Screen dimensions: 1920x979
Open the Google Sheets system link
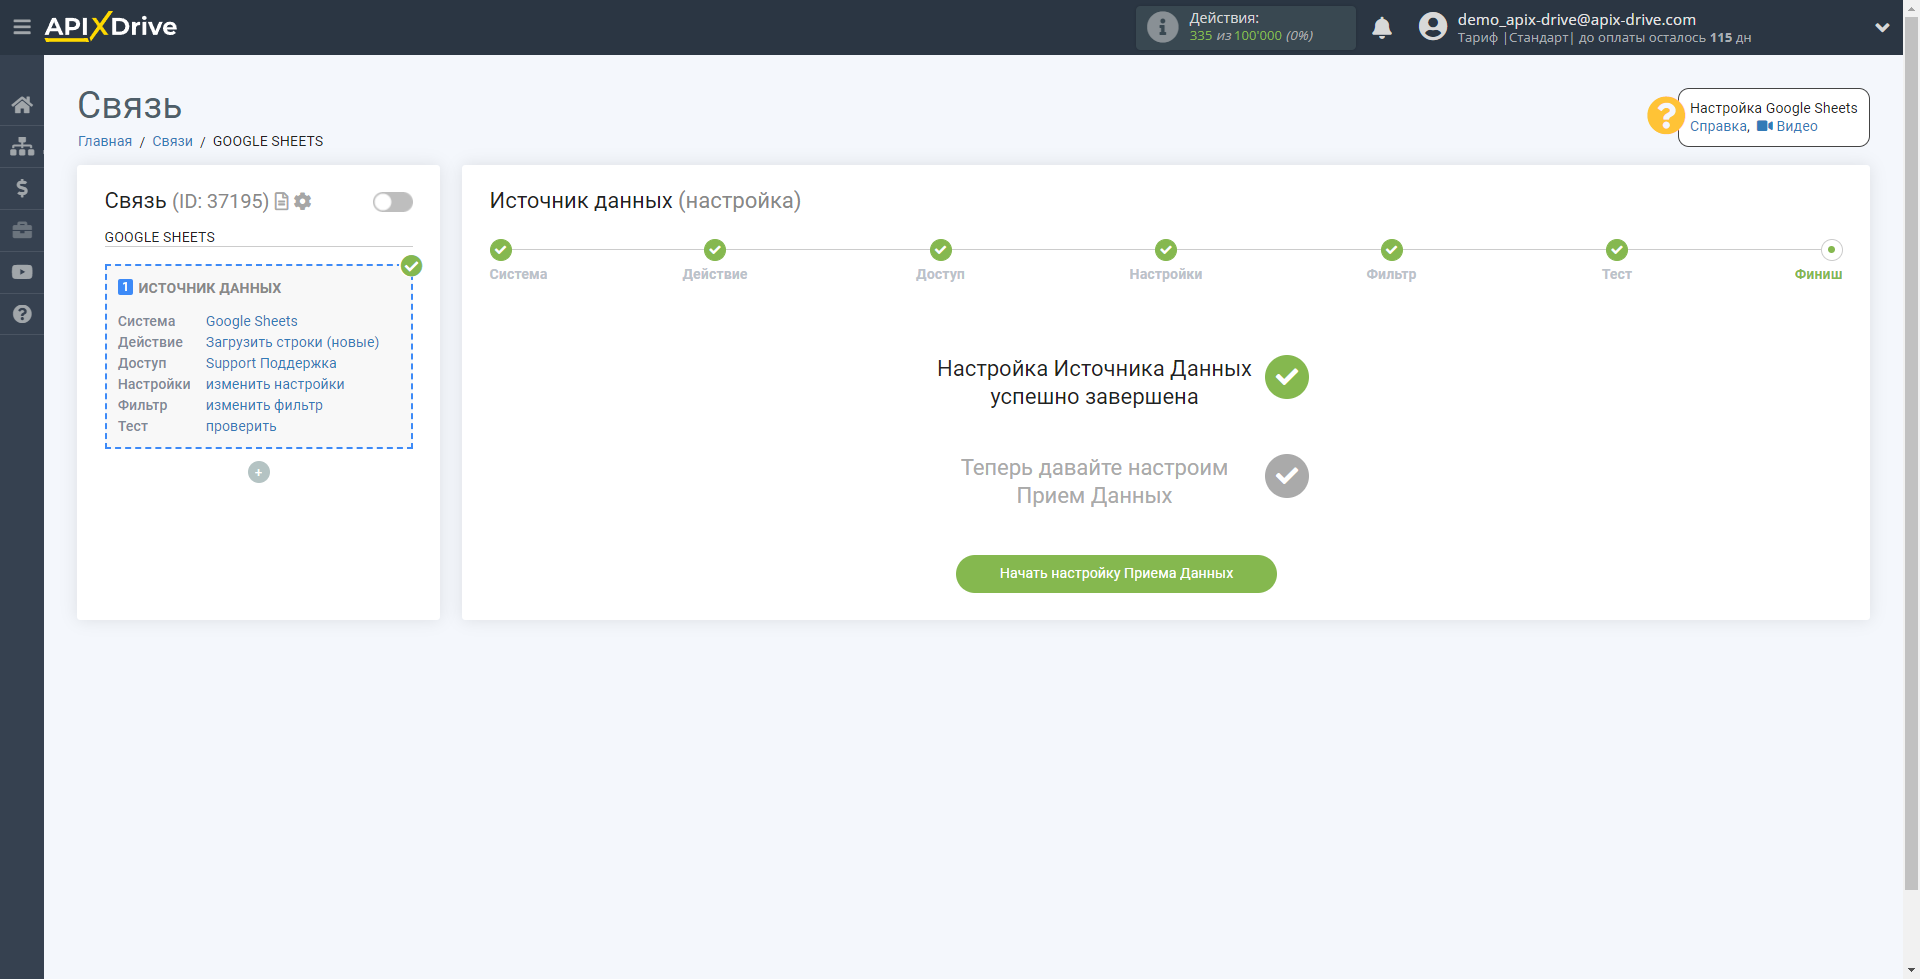252,321
